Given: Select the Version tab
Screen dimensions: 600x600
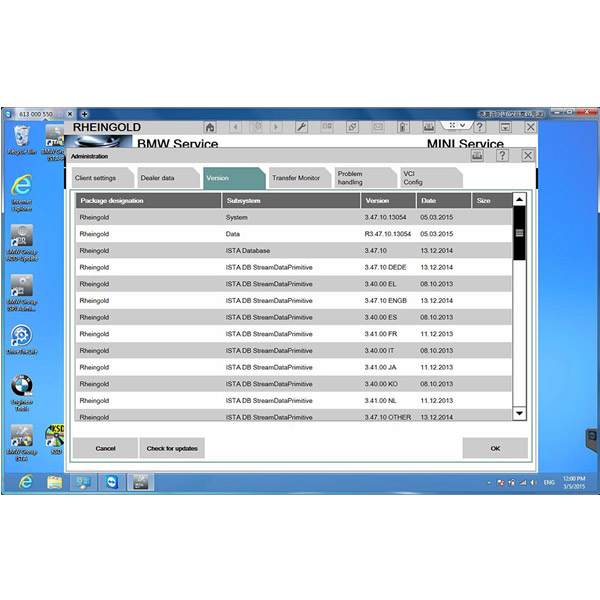Looking at the screenshot, I should pyautogui.click(x=233, y=178).
